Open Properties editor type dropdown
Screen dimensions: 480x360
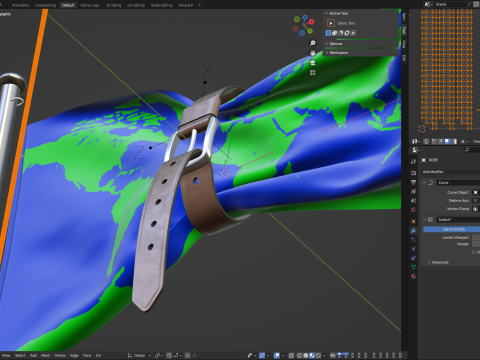(x=417, y=150)
